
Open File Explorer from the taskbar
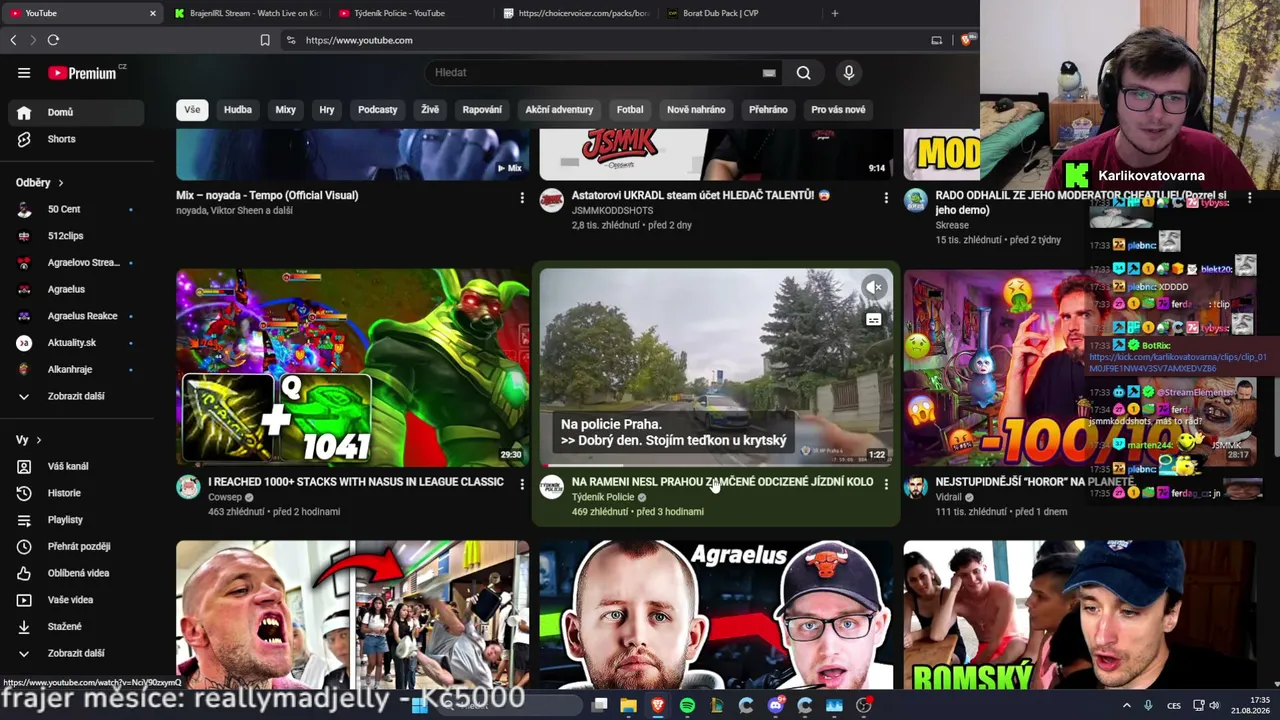tap(628, 706)
